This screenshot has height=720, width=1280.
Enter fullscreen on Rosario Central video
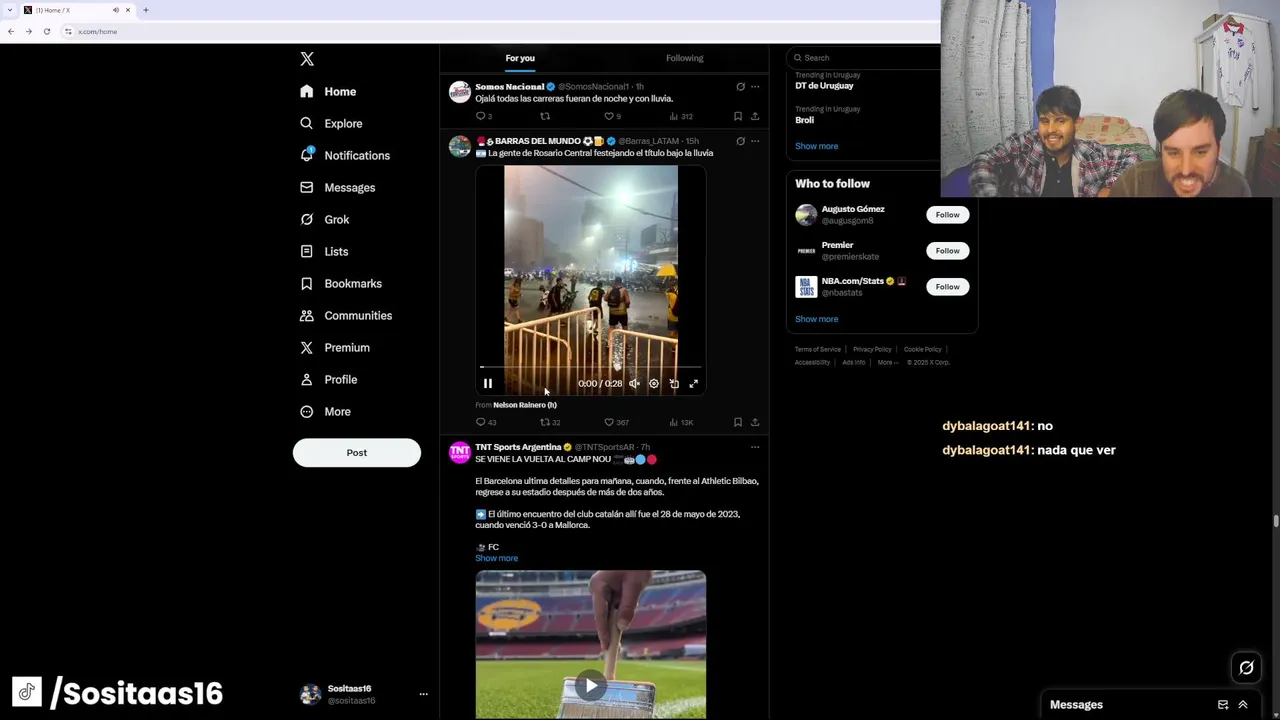694,383
